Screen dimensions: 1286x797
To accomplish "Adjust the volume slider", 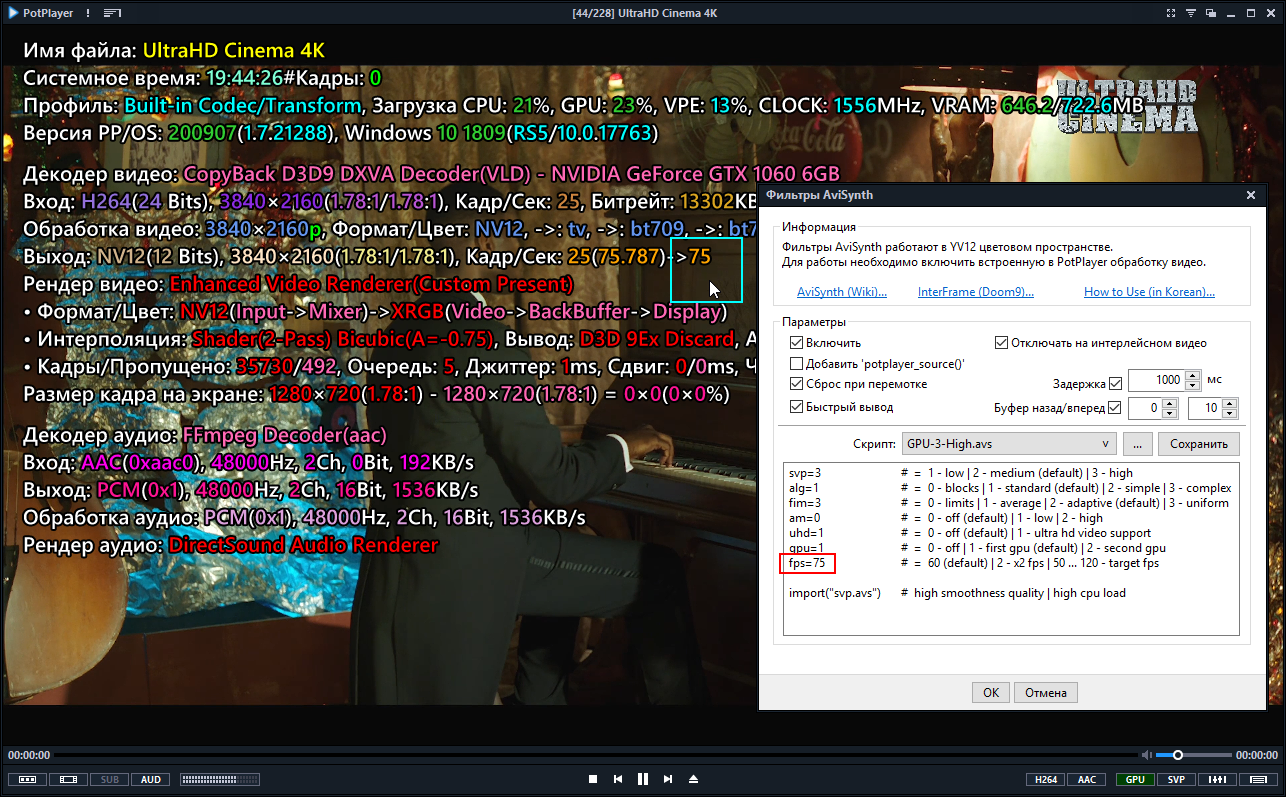I will click(x=1194, y=755).
